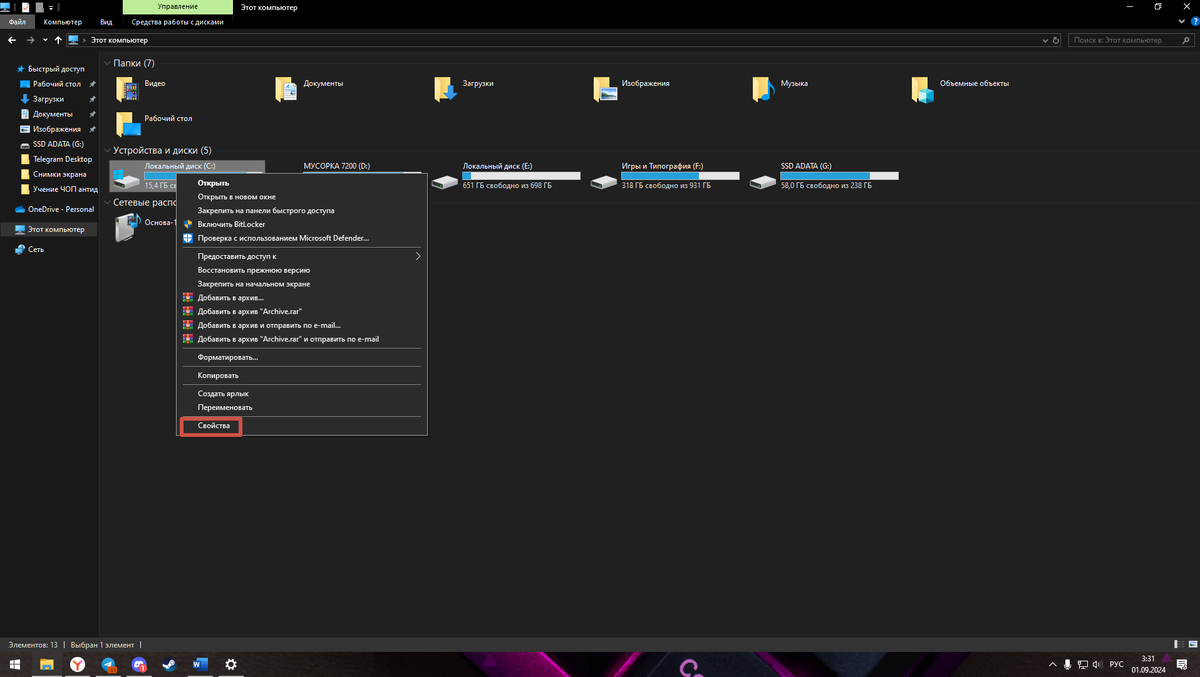Viewport: 1200px width, 677px height.
Task: Open the address bar history dropdown
Action: click(1046, 40)
